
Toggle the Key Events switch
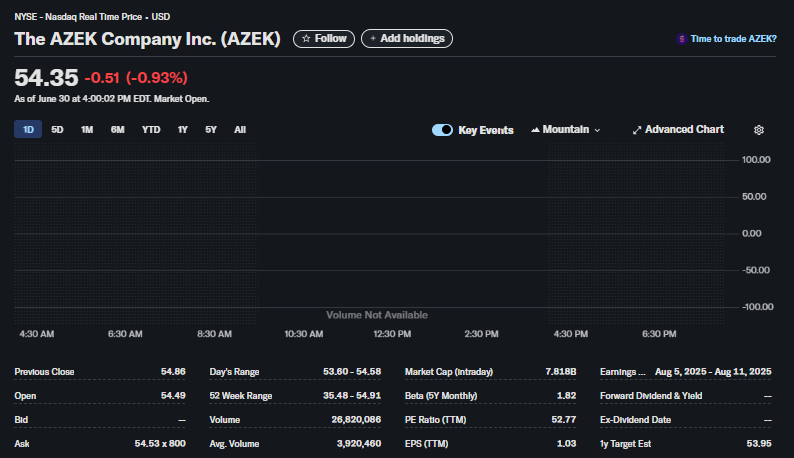pyautogui.click(x=442, y=130)
